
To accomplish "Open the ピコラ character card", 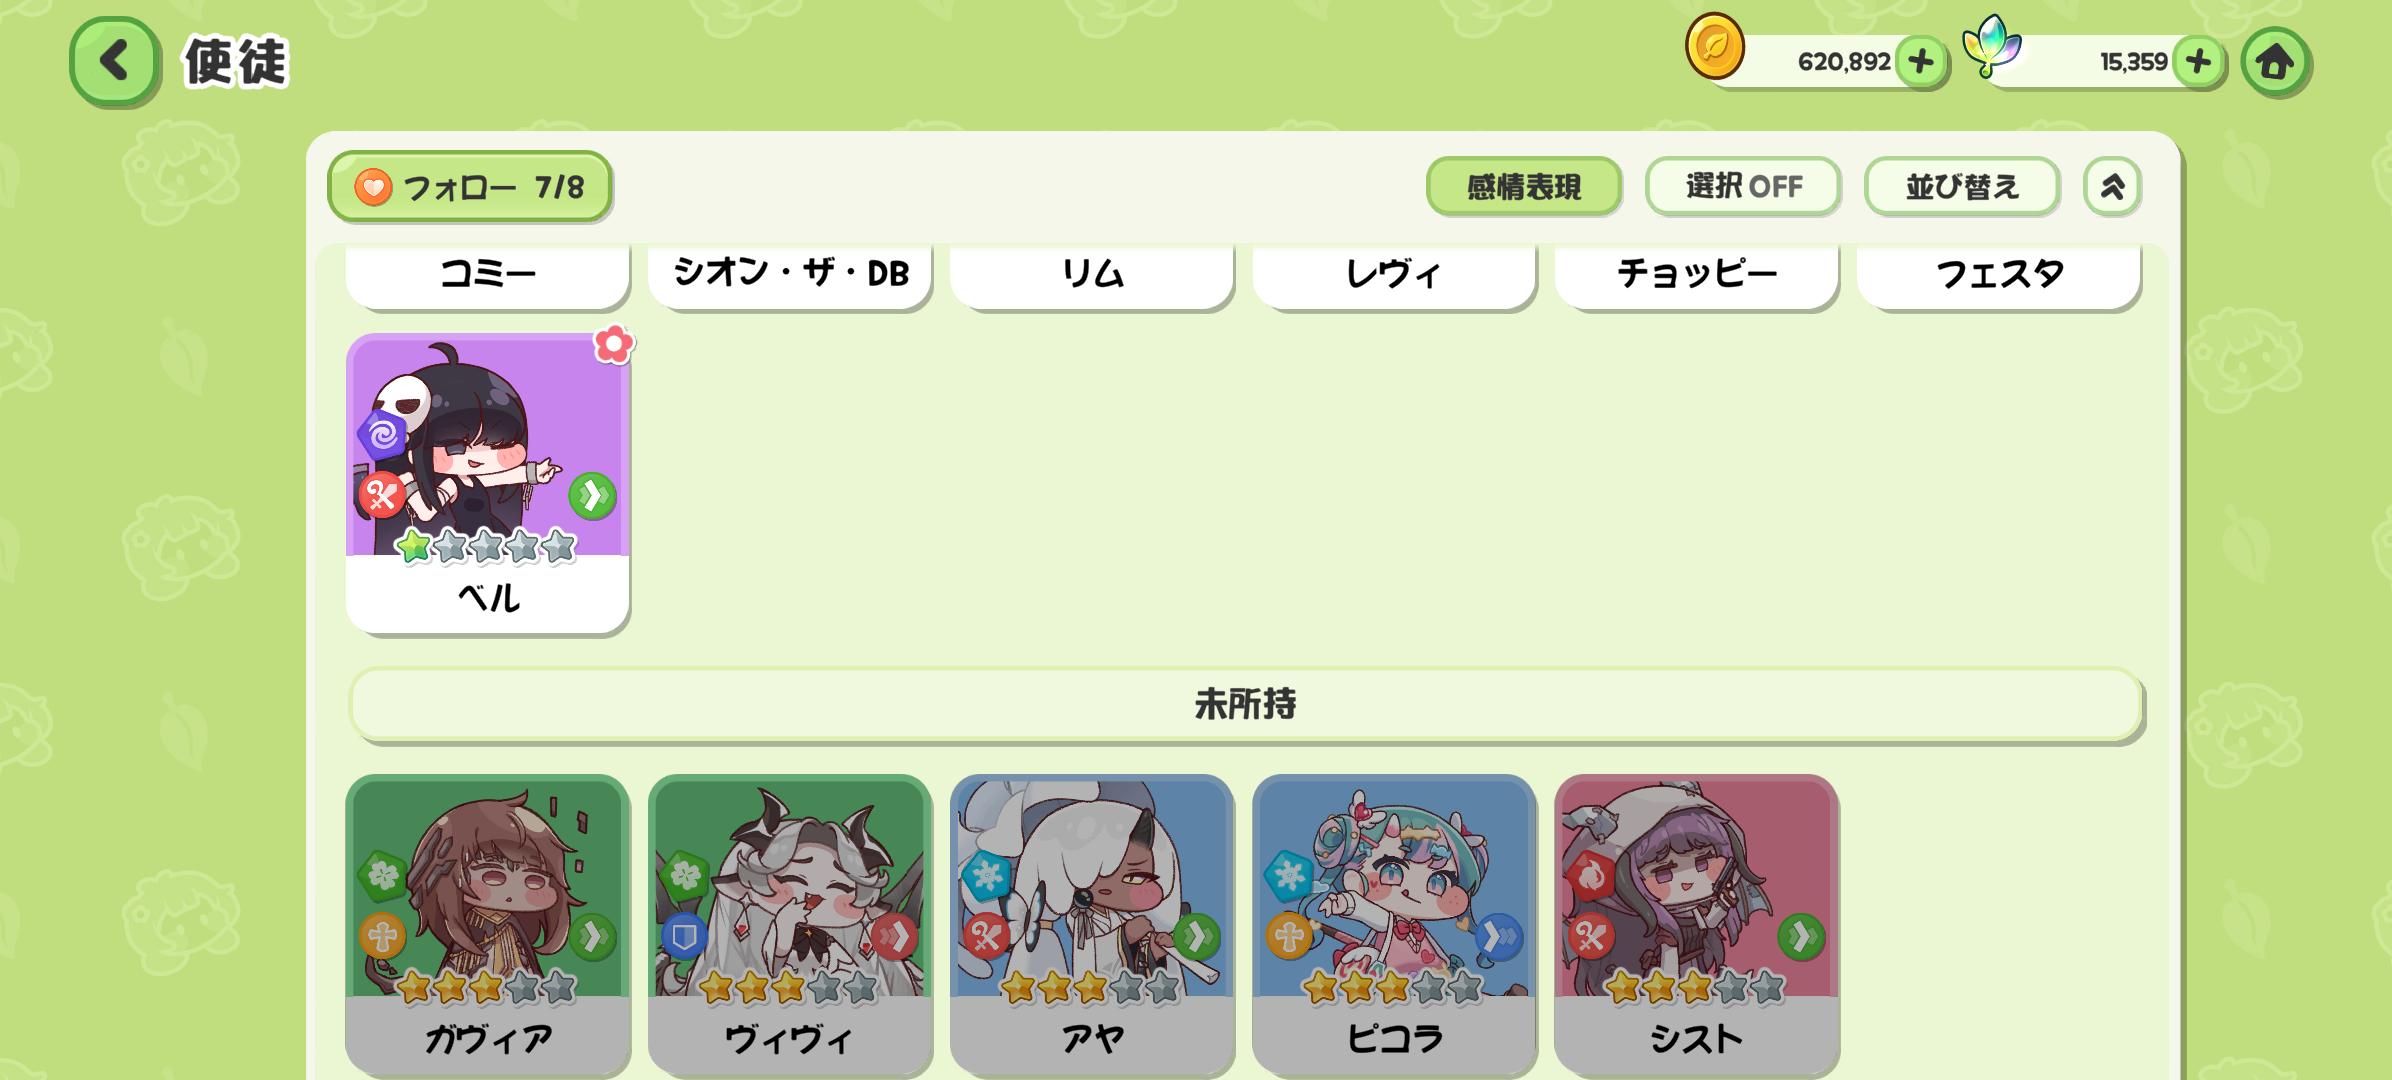I will tap(1394, 924).
